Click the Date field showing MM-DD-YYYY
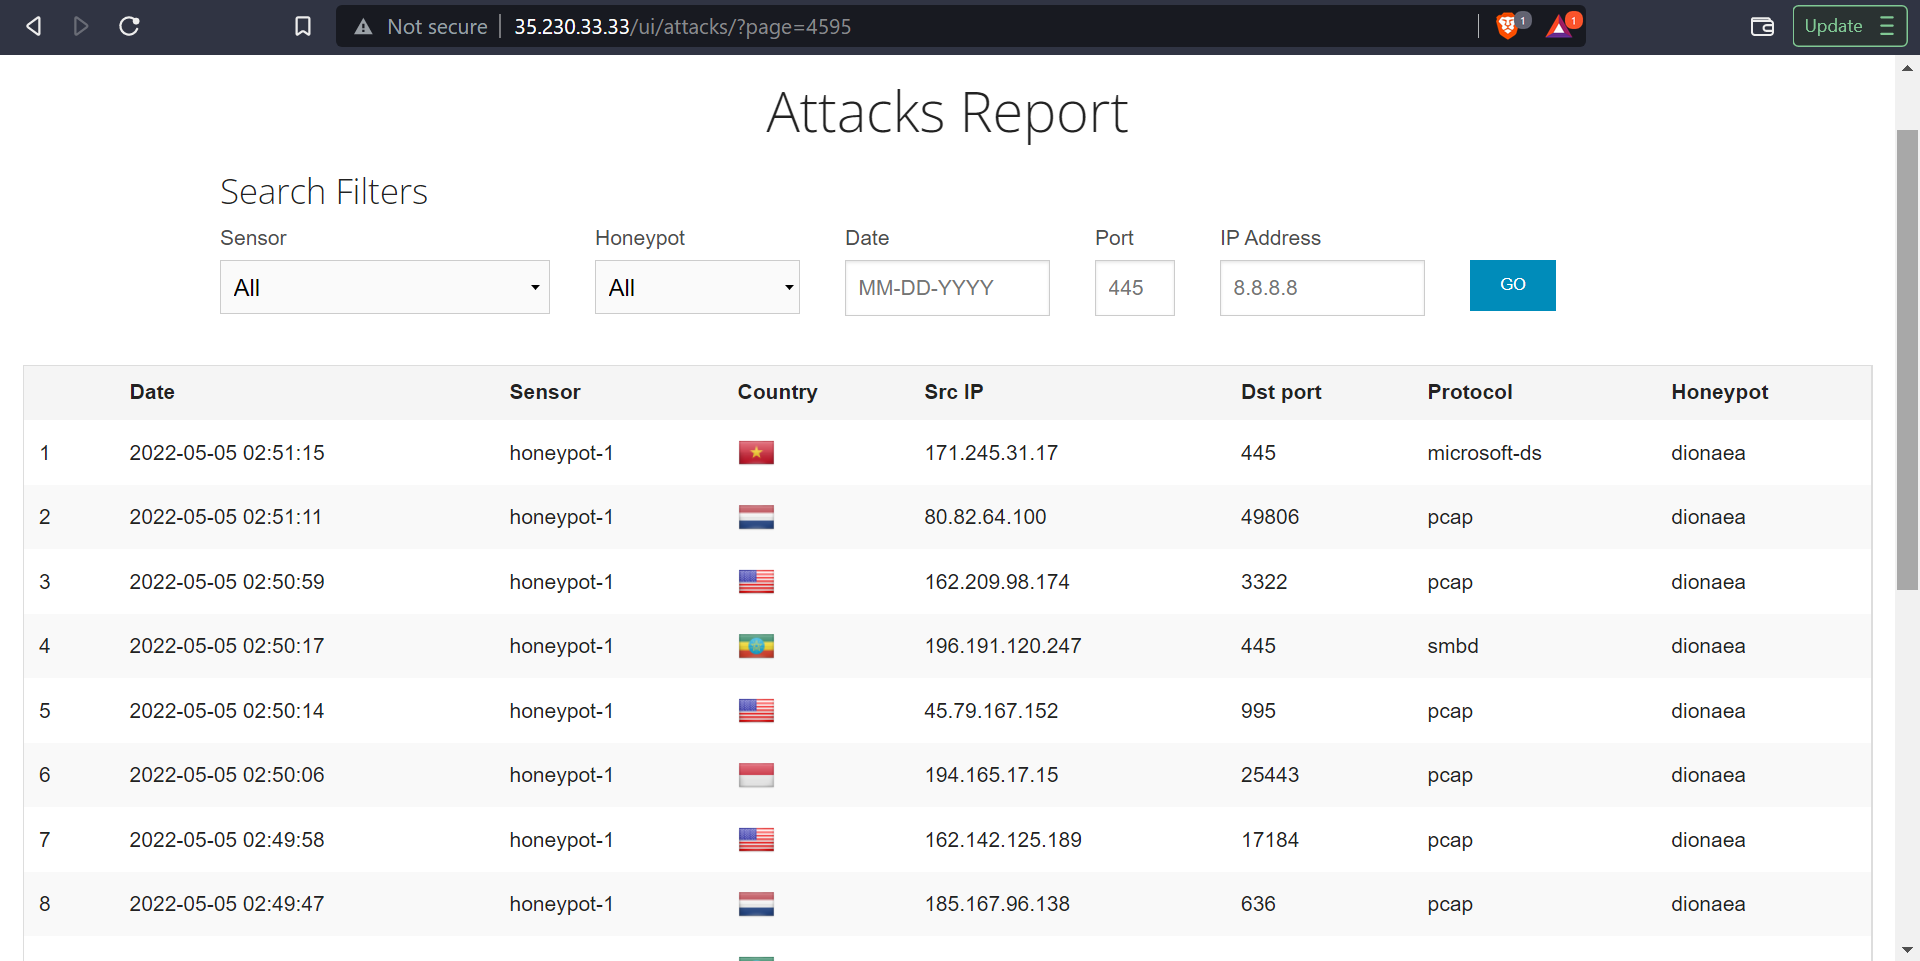1920x961 pixels. pyautogui.click(x=946, y=287)
